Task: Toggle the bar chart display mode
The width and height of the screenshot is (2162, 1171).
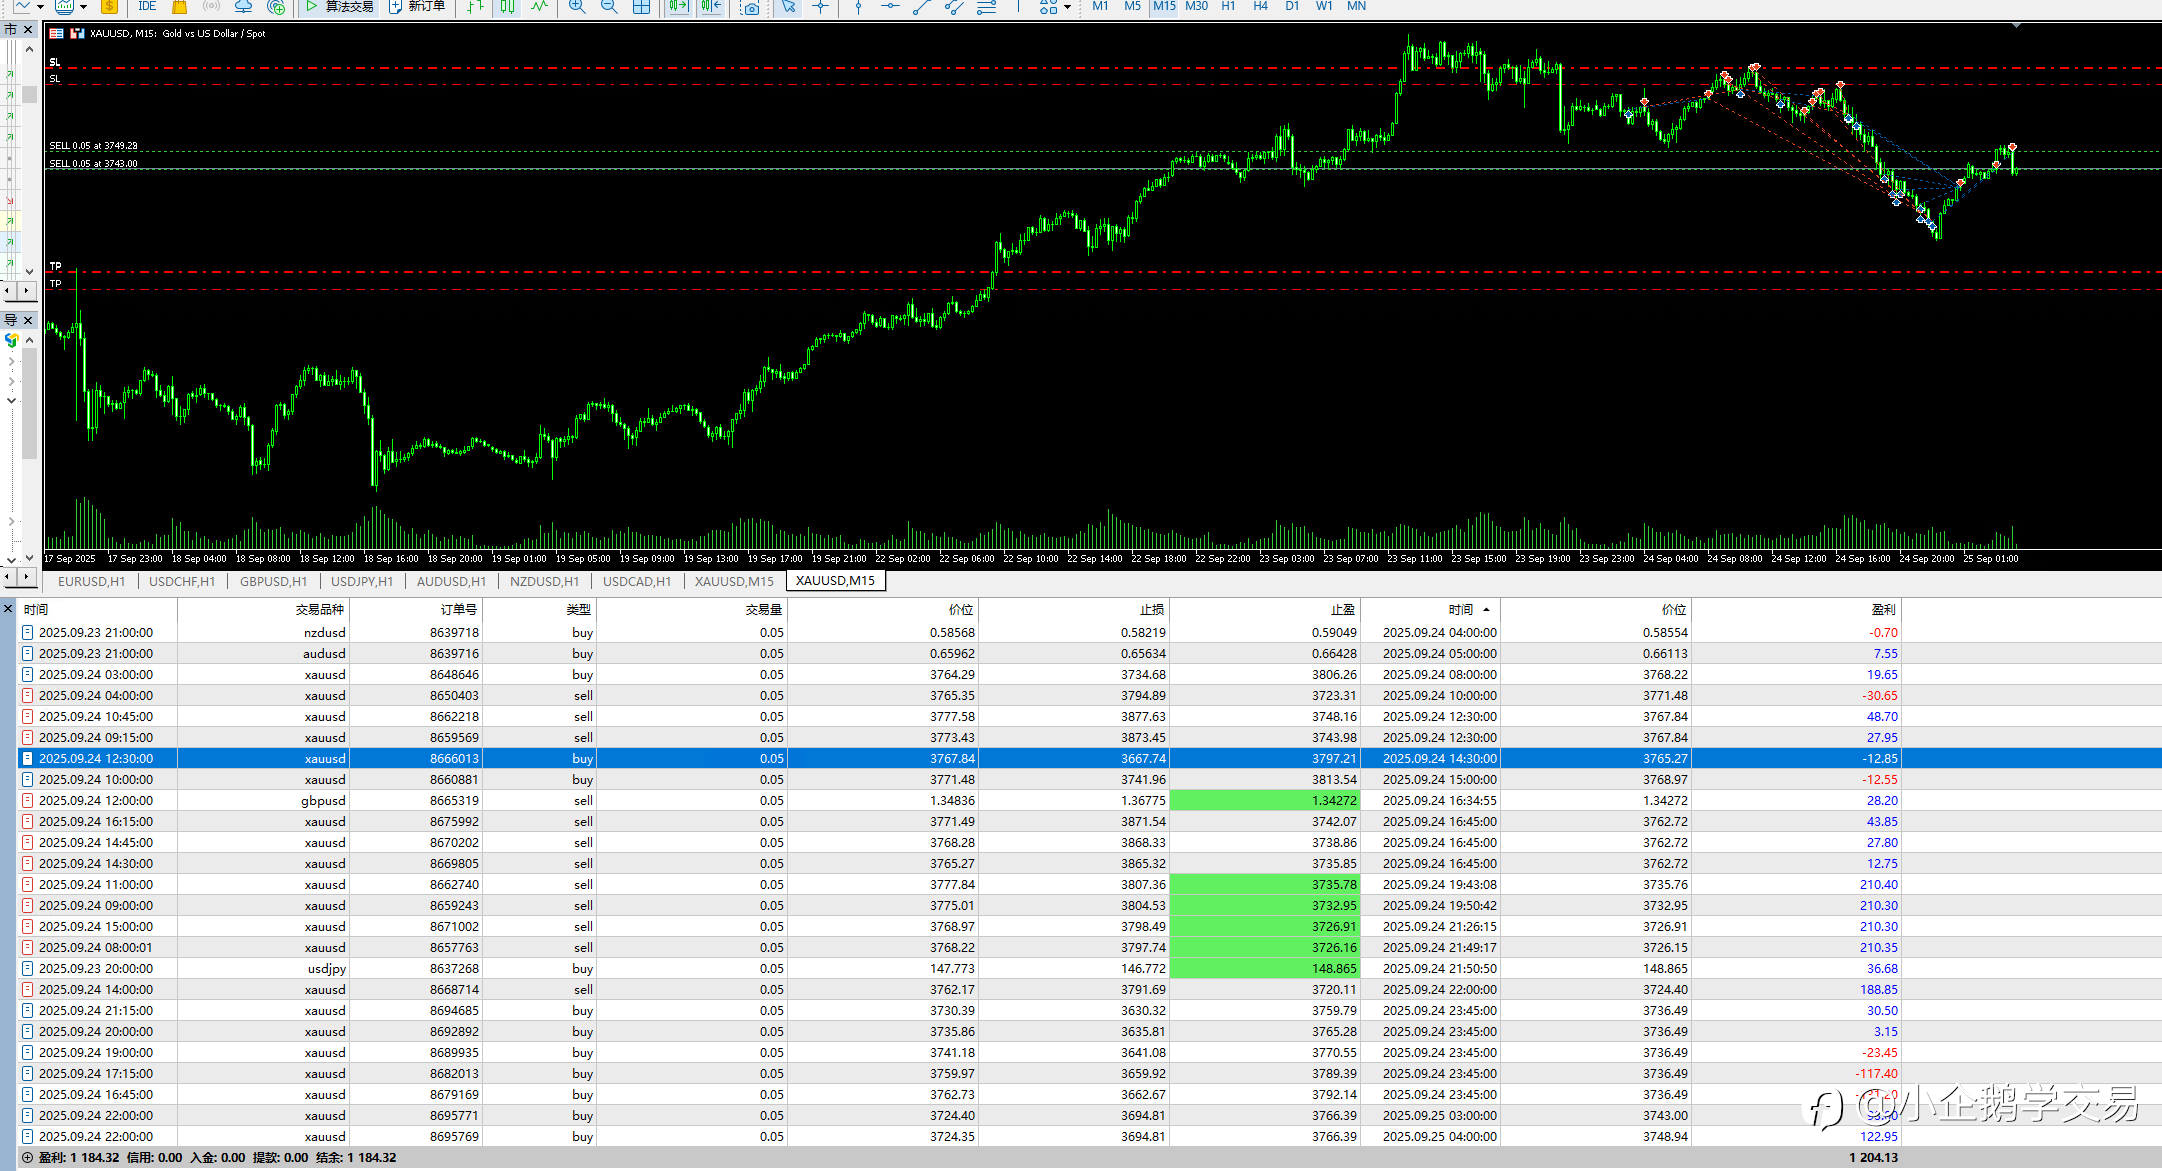Action: click(476, 6)
